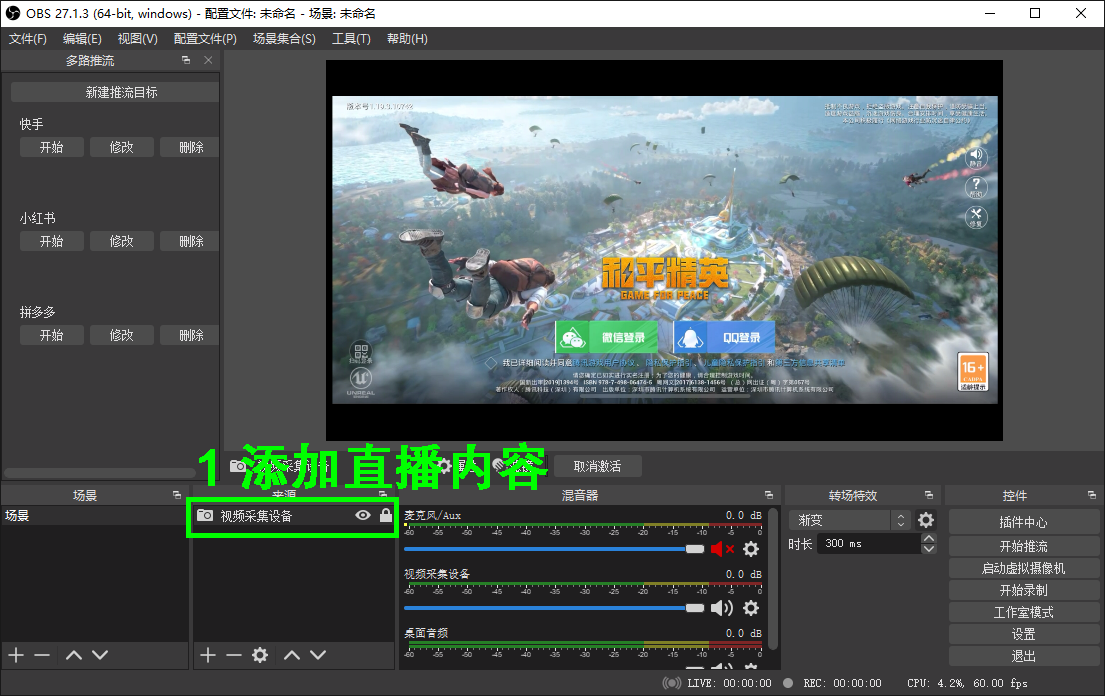Viewport: 1105px width, 696px height.
Task: Decrease transition 时长 with down arrow
Action: [x=929, y=549]
